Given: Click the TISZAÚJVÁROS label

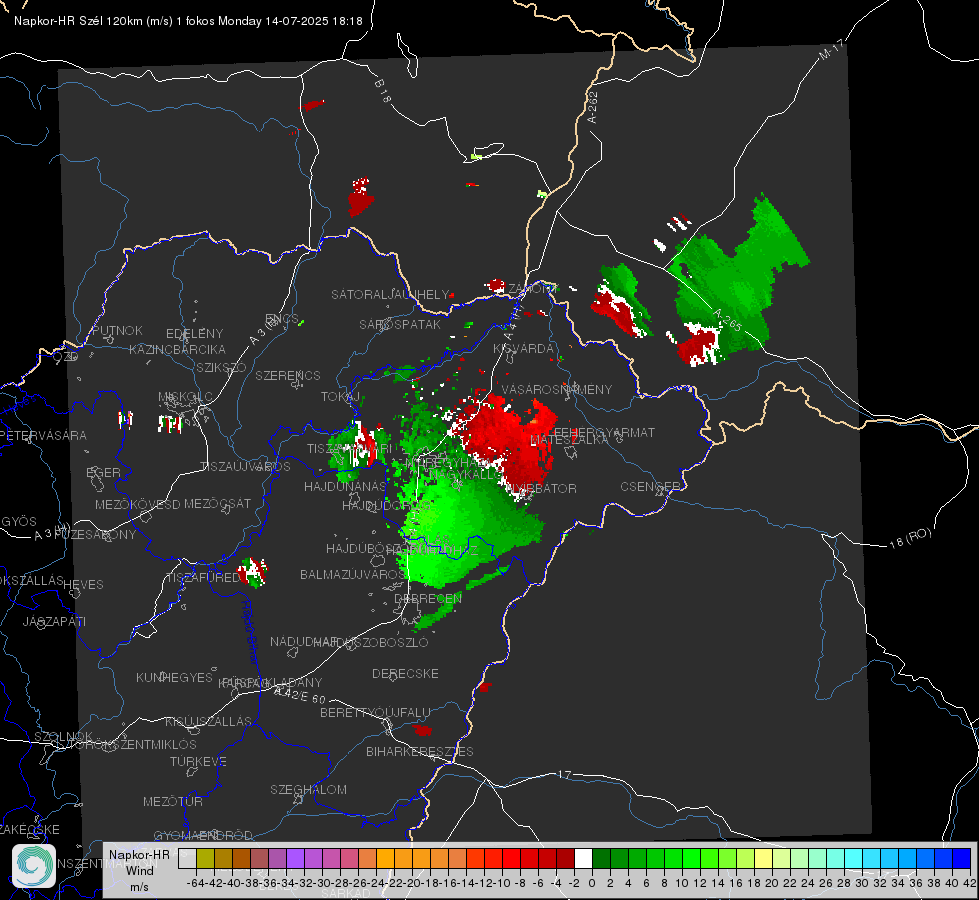Looking at the screenshot, I should (x=245, y=467).
